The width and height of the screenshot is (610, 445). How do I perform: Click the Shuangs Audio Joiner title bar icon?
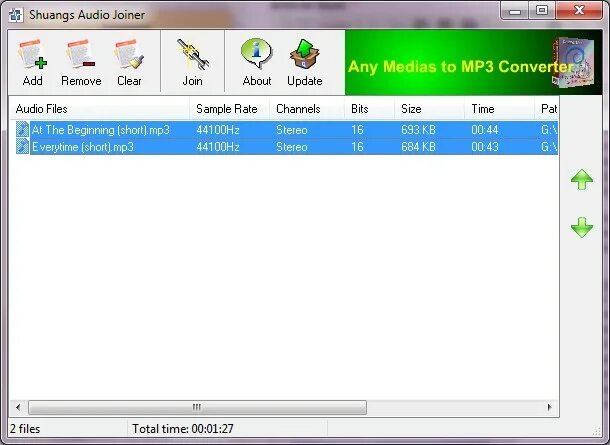[x=16, y=15]
